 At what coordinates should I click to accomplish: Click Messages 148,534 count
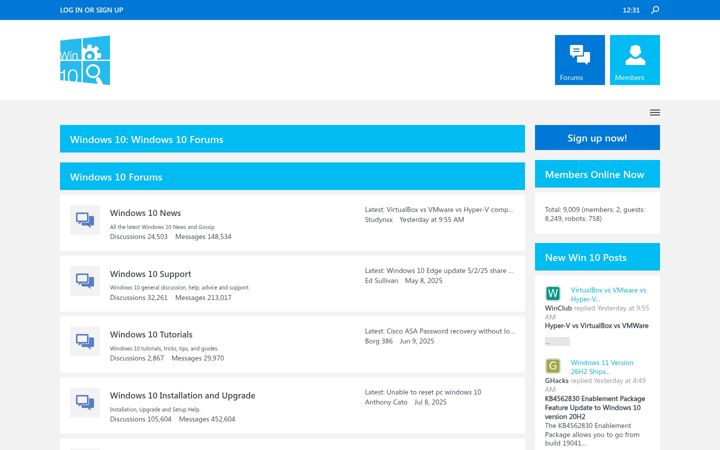203,236
